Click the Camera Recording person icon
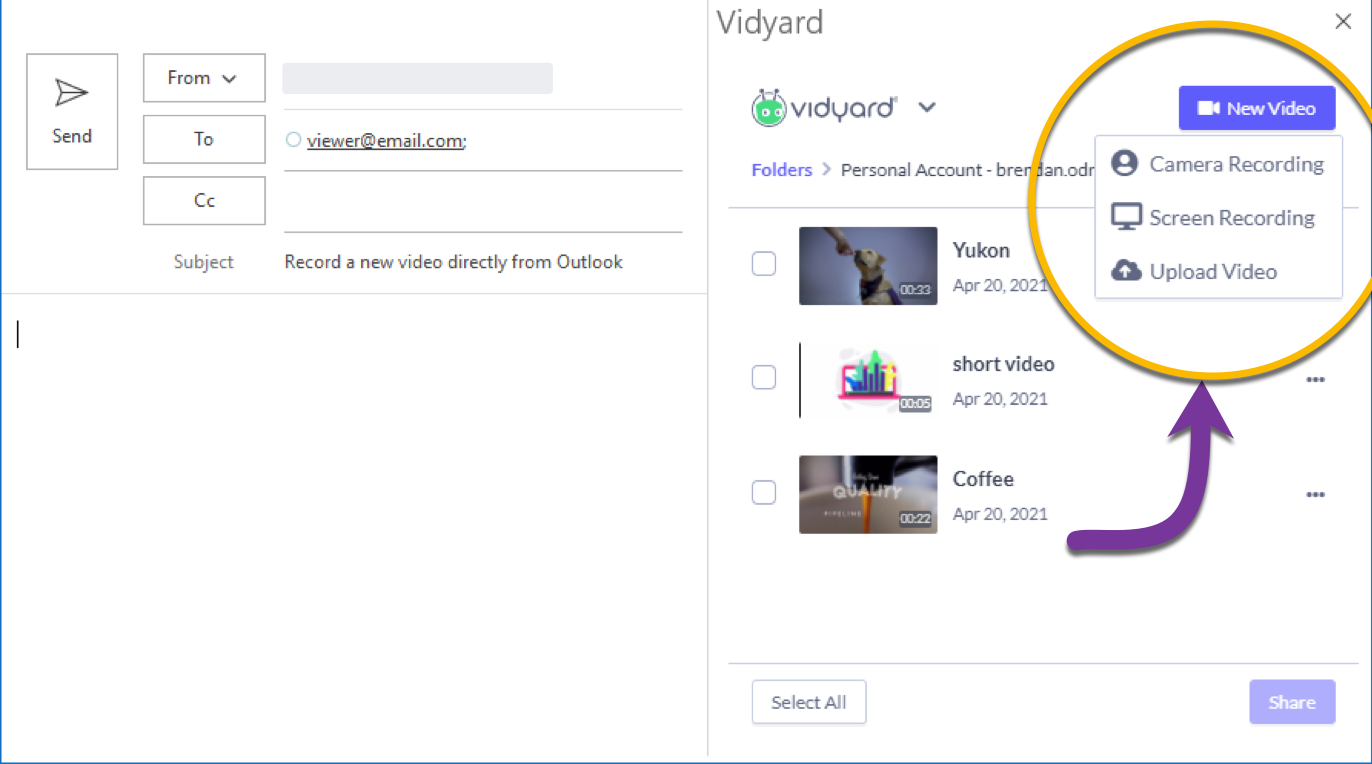This screenshot has height=764, width=1372. [1125, 163]
